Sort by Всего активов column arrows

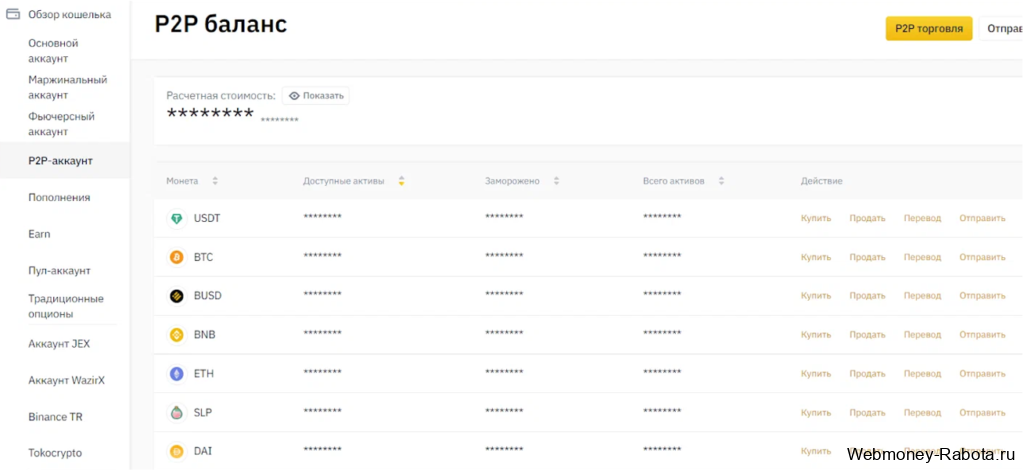click(x=721, y=181)
